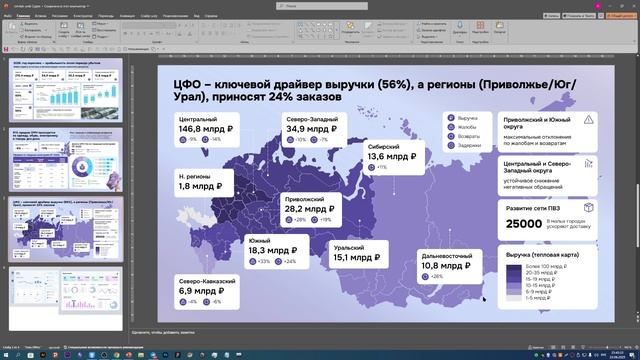The image size is (640, 360).
Task: Select box icon on Развитие сети ПВЗ card
Action: tap(588, 207)
